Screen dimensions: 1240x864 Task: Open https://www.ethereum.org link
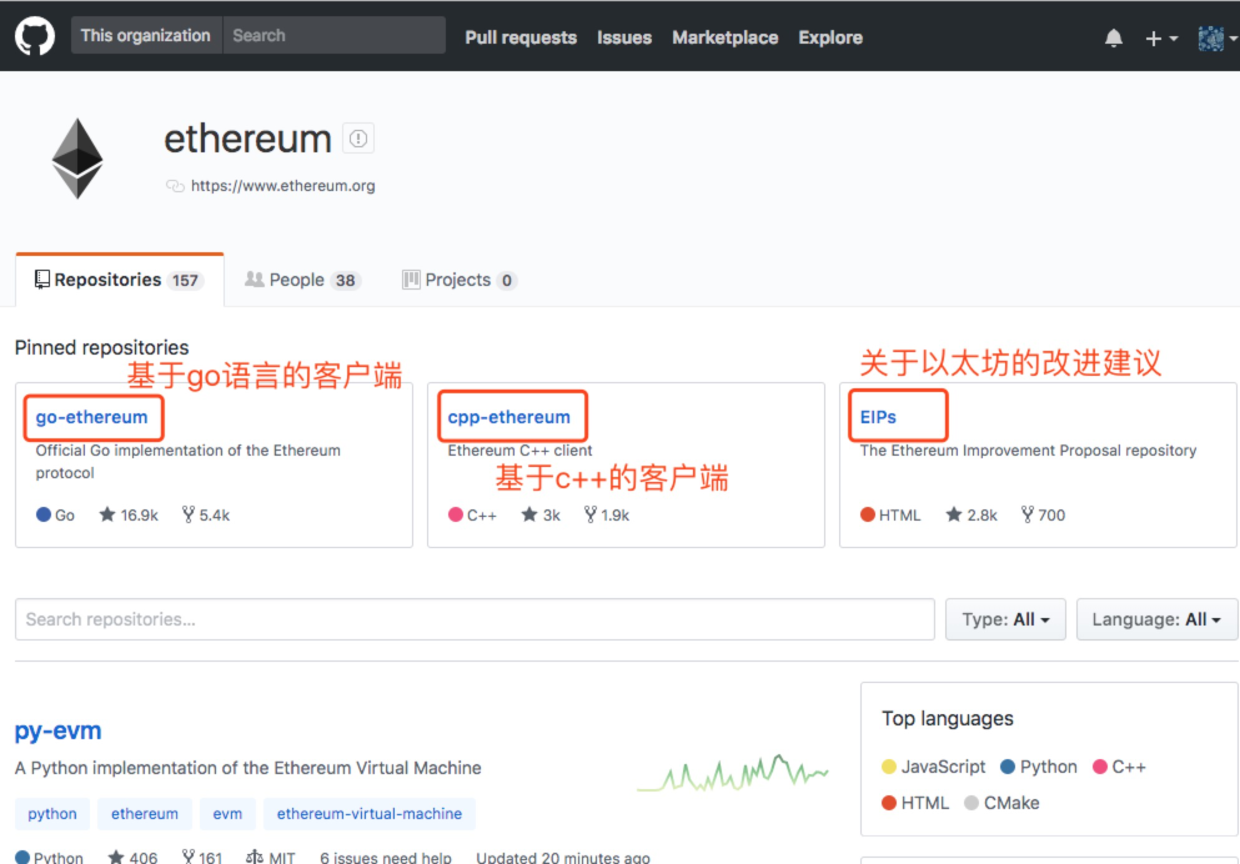pos(283,186)
